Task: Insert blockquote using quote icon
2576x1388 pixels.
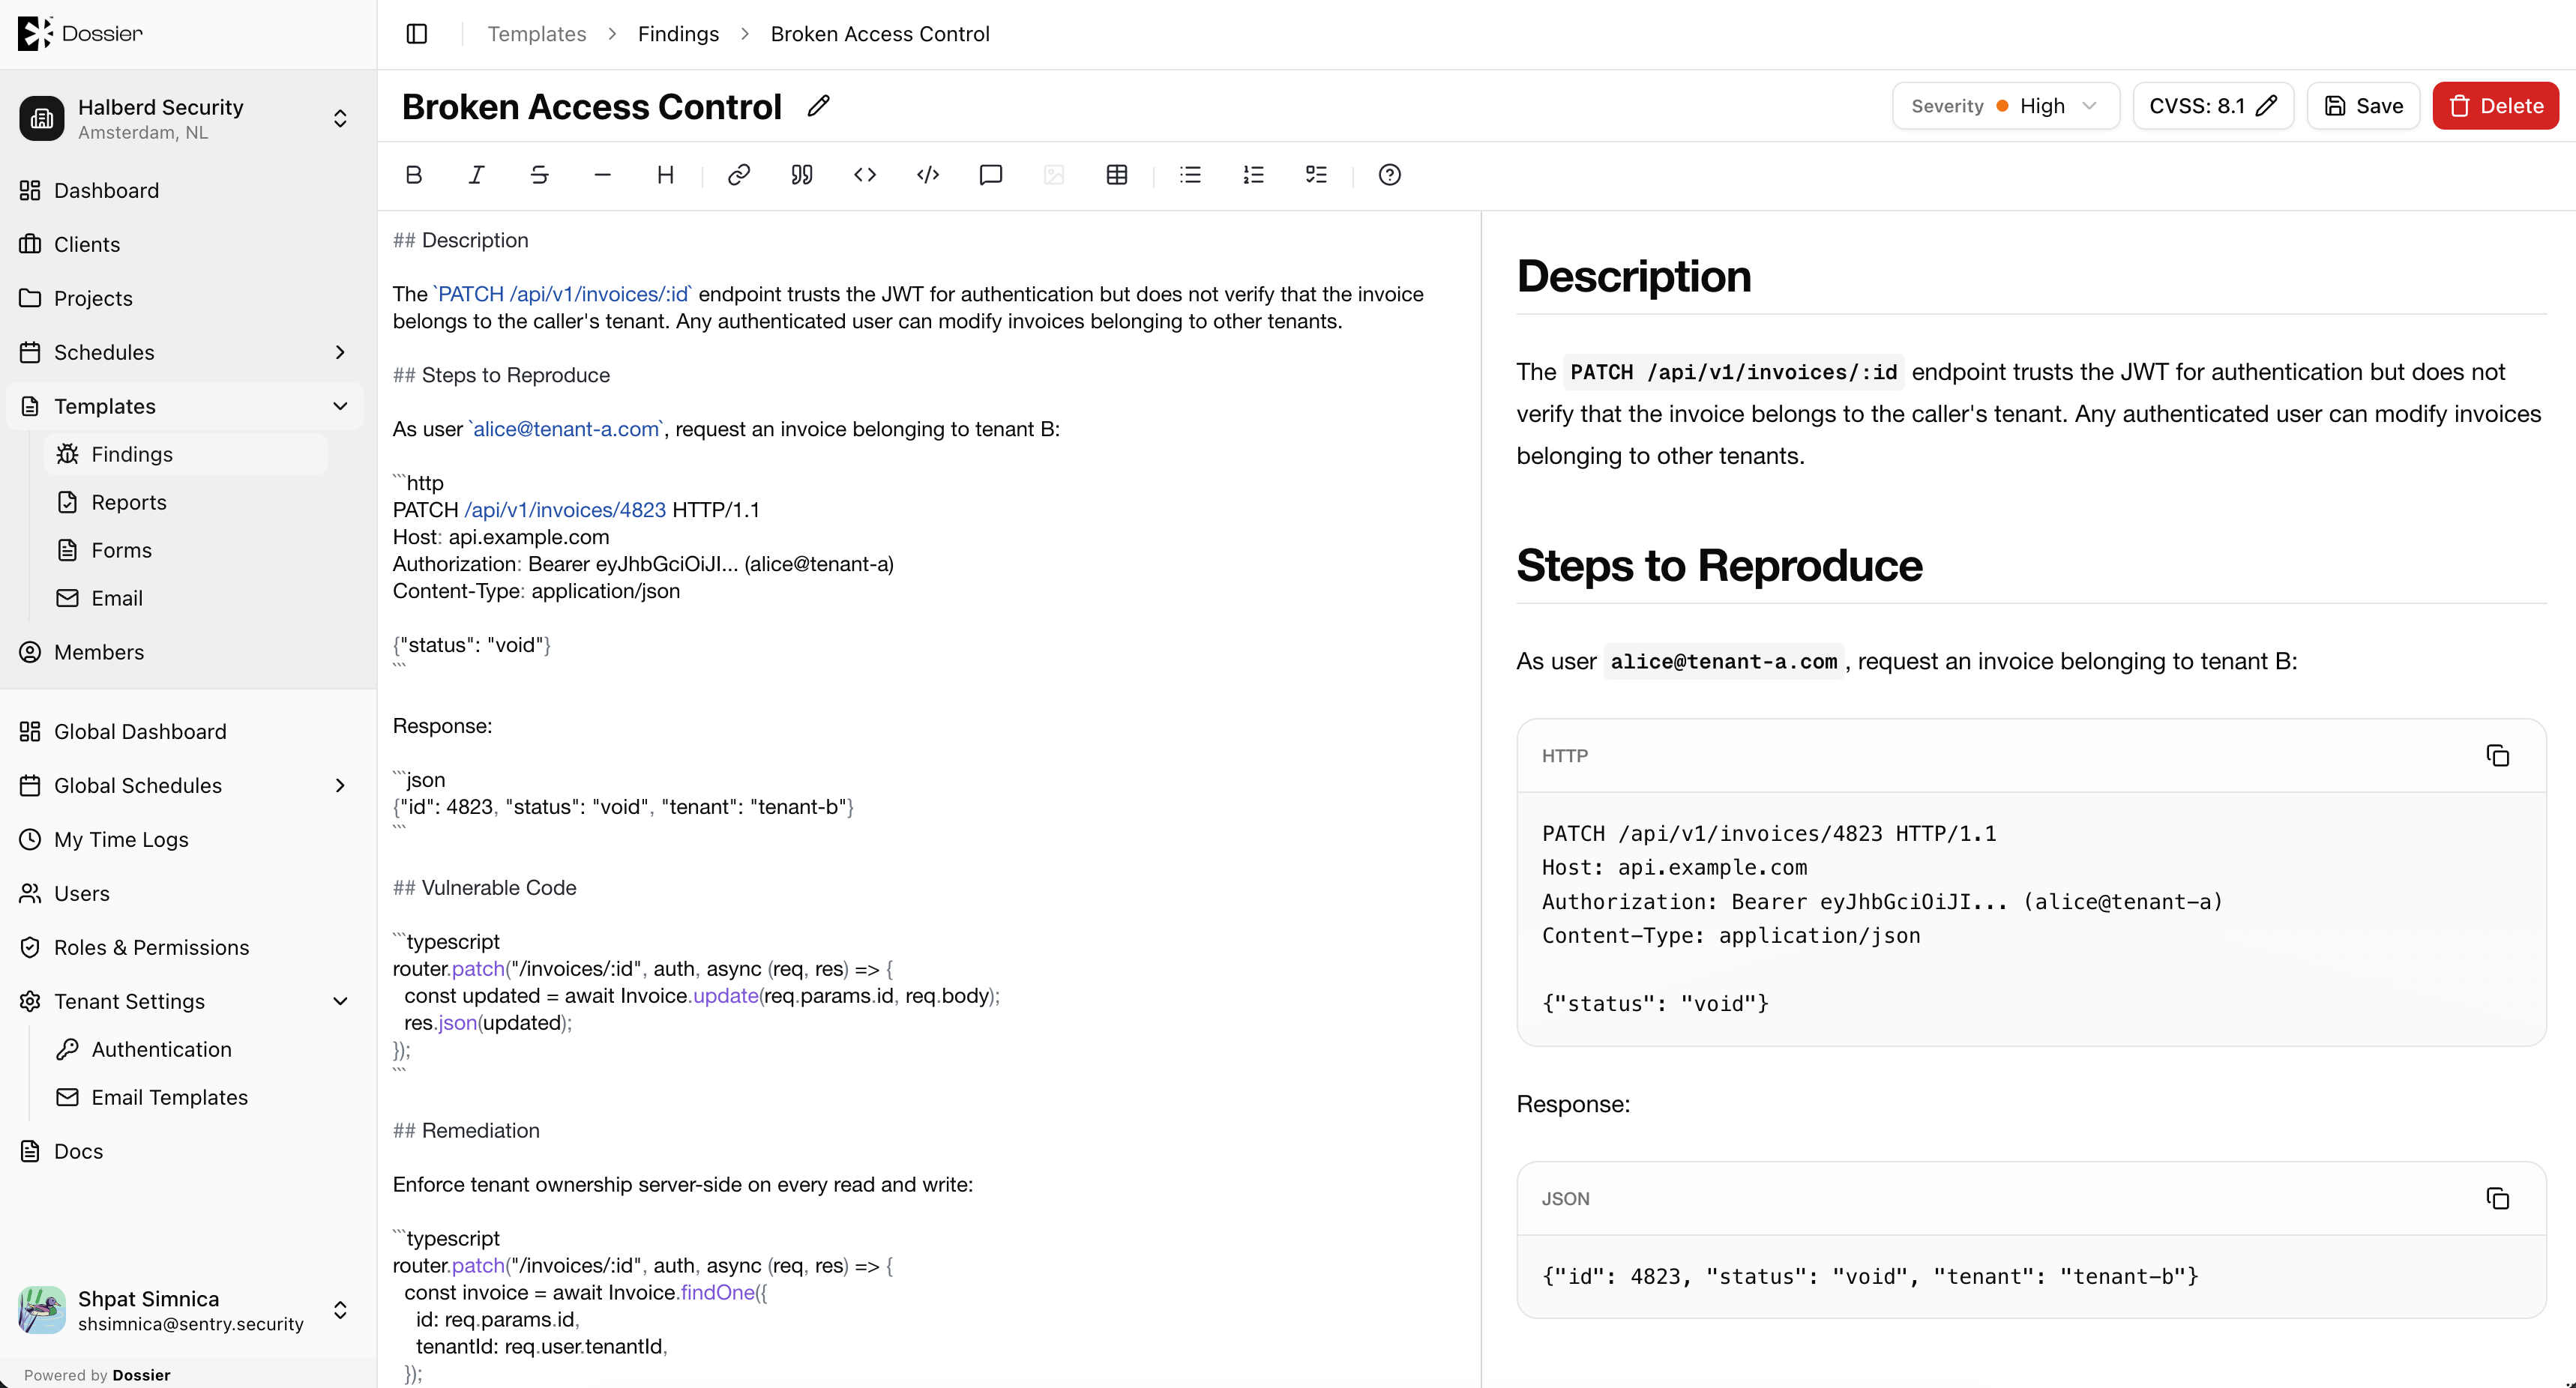Action: pyautogui.click(x=802, y=175)
